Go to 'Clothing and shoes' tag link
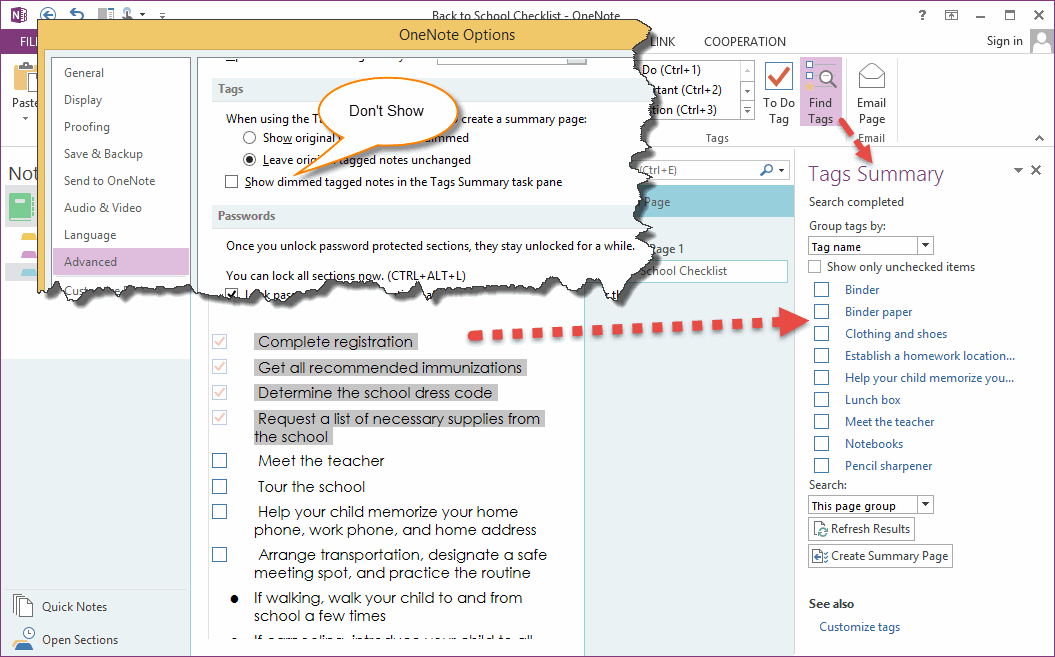 896,334
